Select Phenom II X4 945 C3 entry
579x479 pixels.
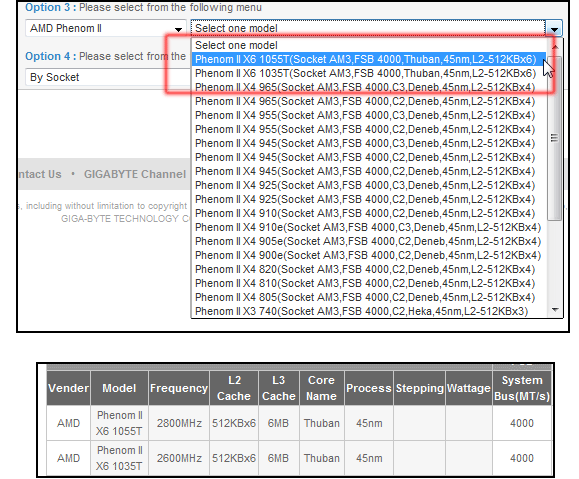pyautogui.click(x=369, y=144)
